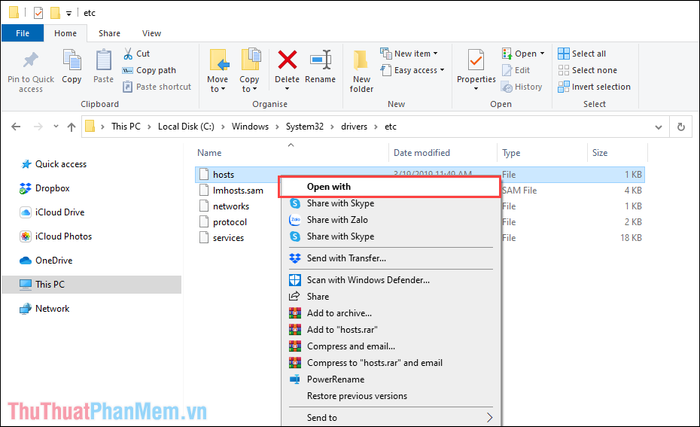Click Invert selection
This screenshot has height=427, width=700.
pos(594,87)
